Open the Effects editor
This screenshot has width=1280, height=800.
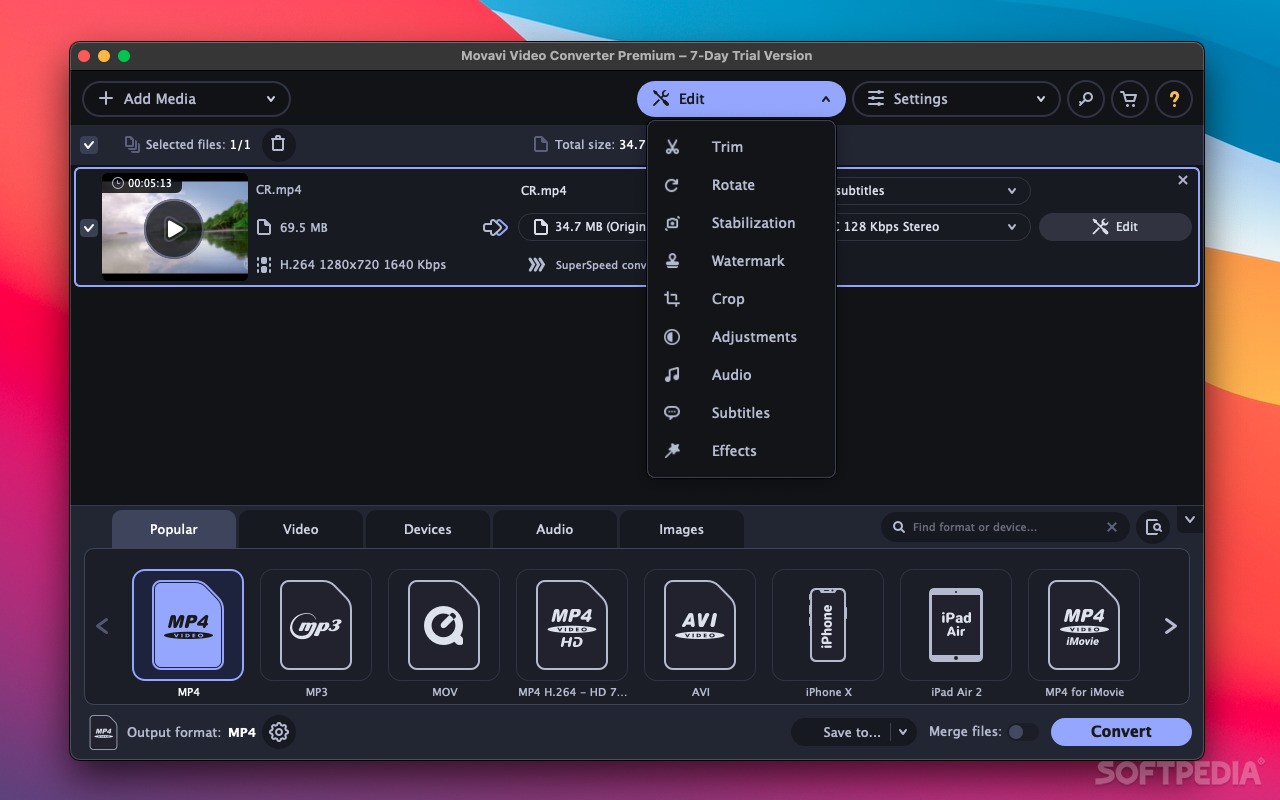click(x=733, y=451)
